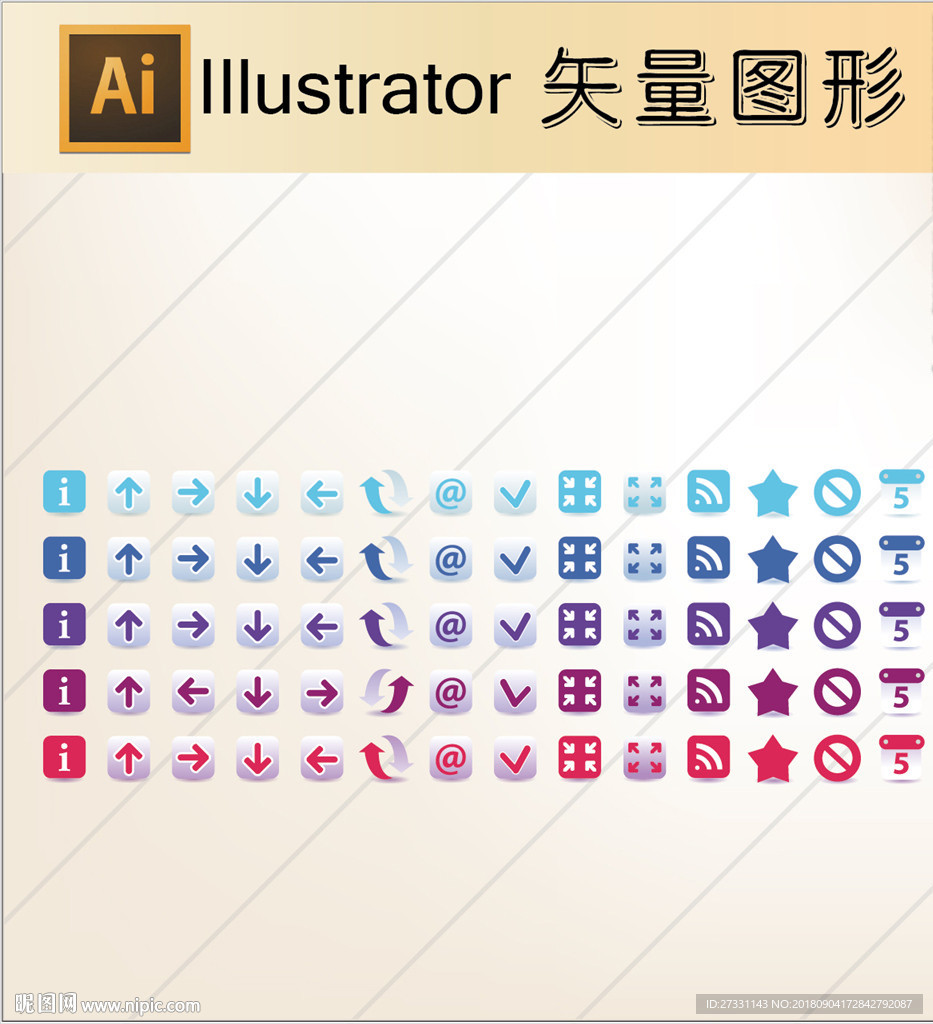Screen dimensions: 933x1024
Task: Click the red calendar 5 icon
Action: click(x=902, y=758)
